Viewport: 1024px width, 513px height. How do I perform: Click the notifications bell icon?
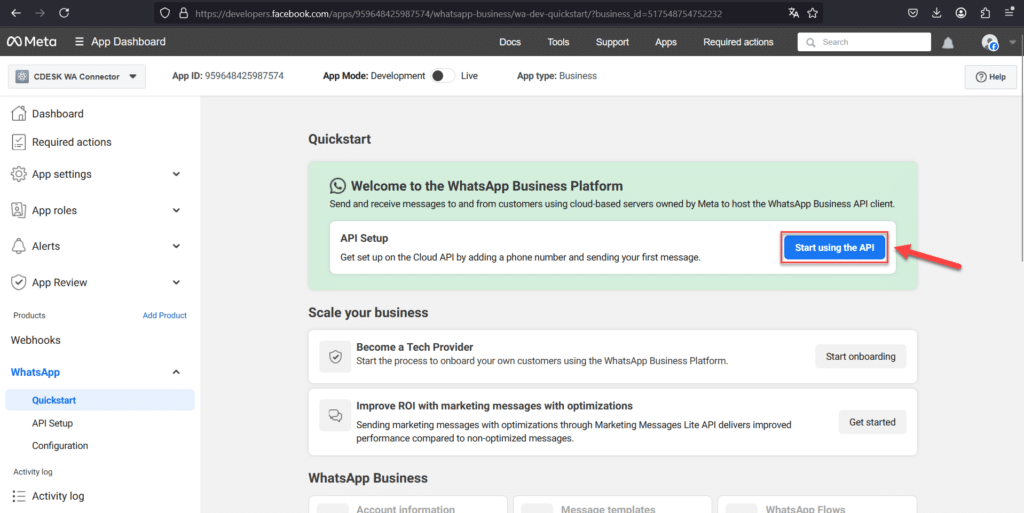[x=948, y=43]
